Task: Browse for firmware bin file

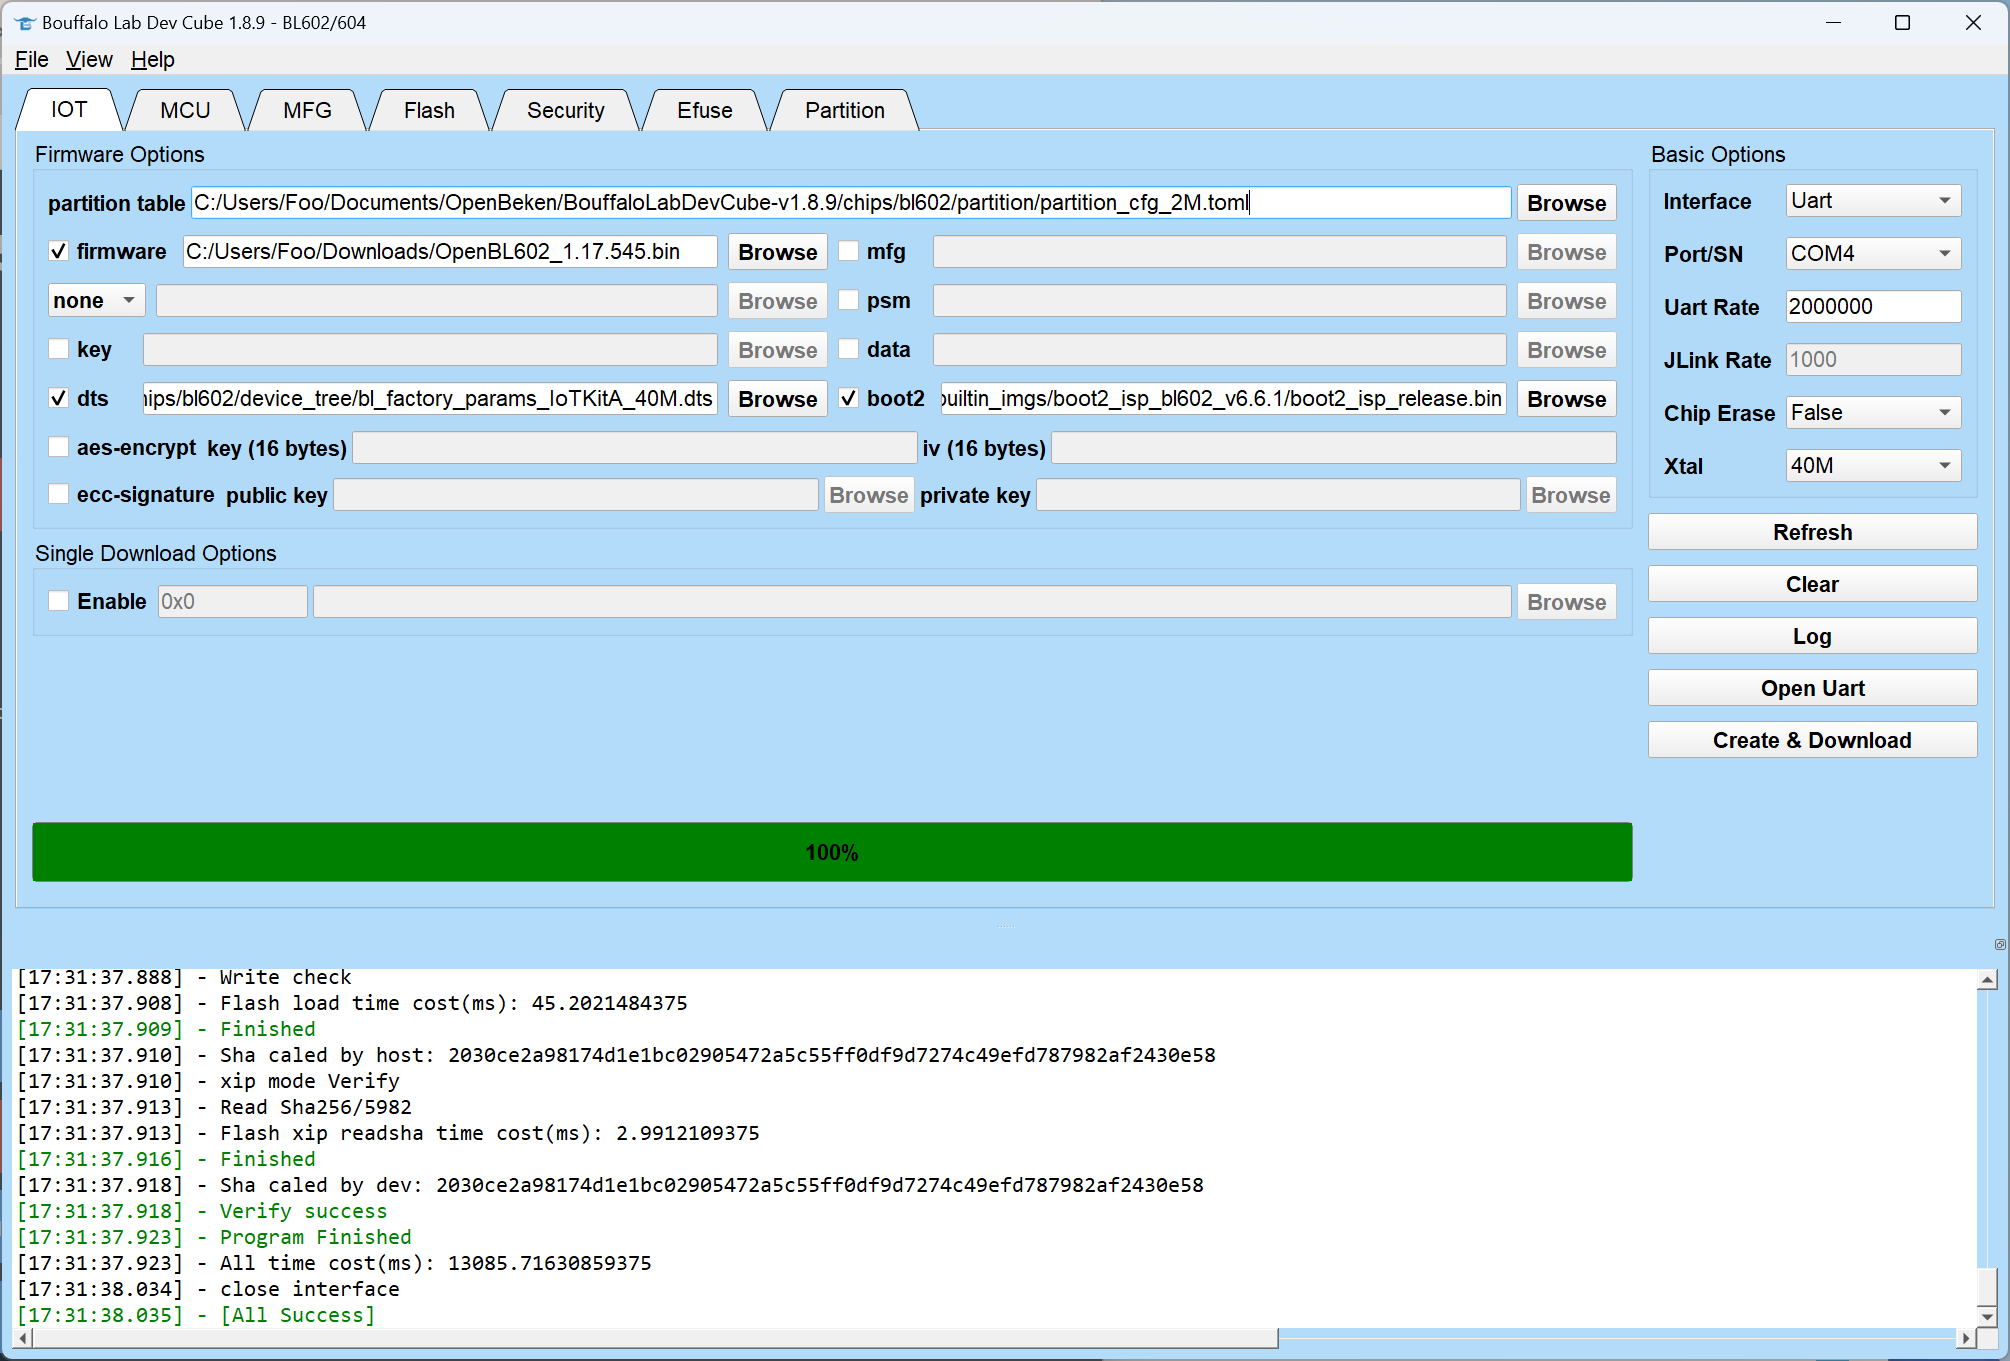Action: pos(777,252)
